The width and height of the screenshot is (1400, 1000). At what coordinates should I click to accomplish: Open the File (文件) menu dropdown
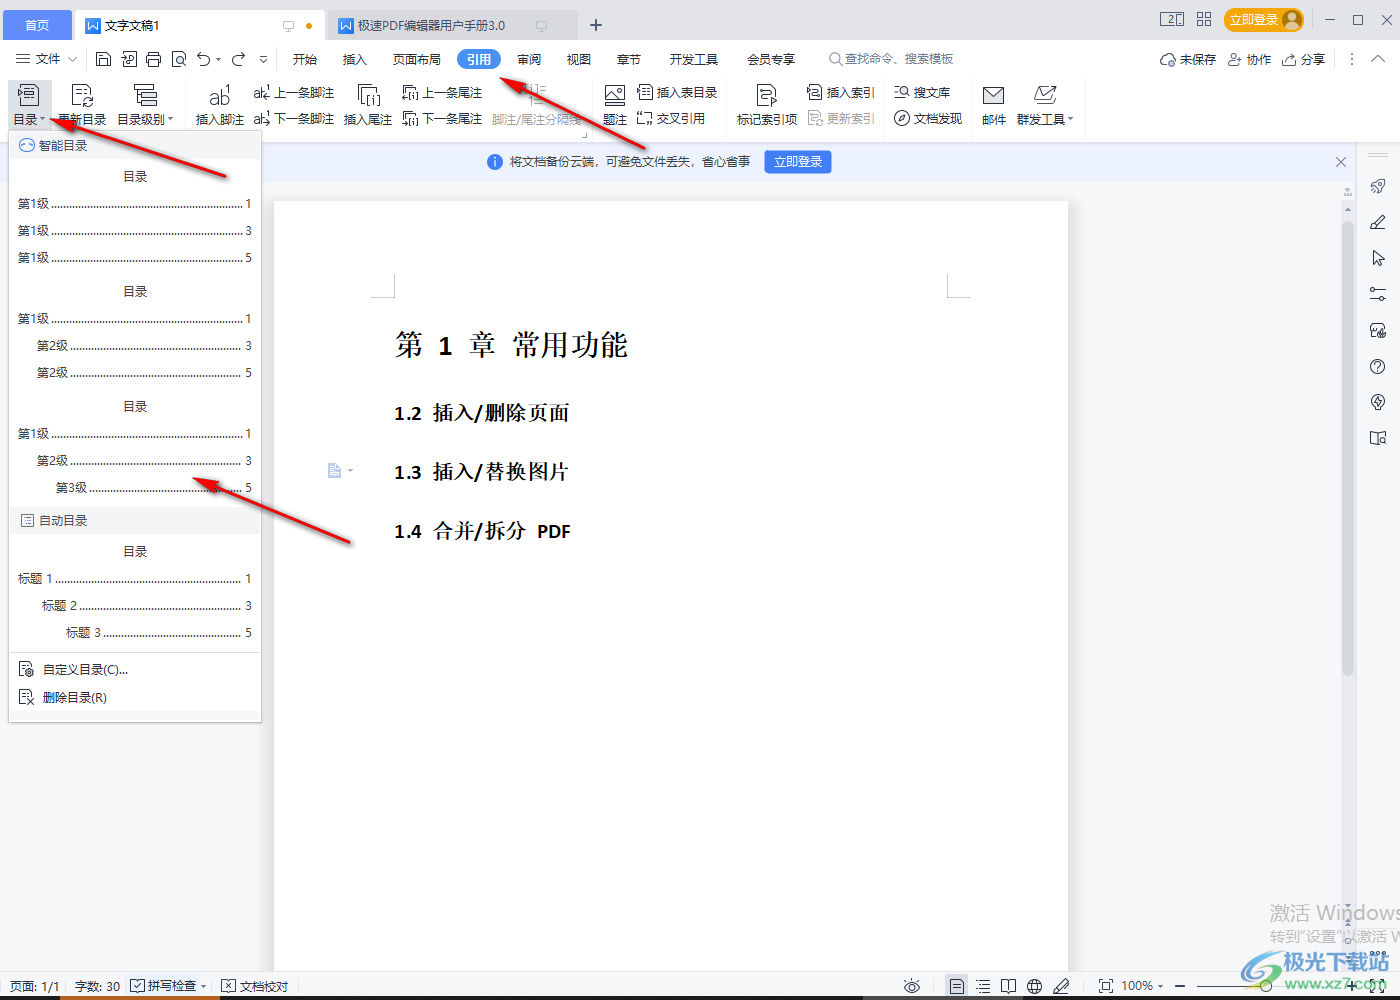[46, 59]
